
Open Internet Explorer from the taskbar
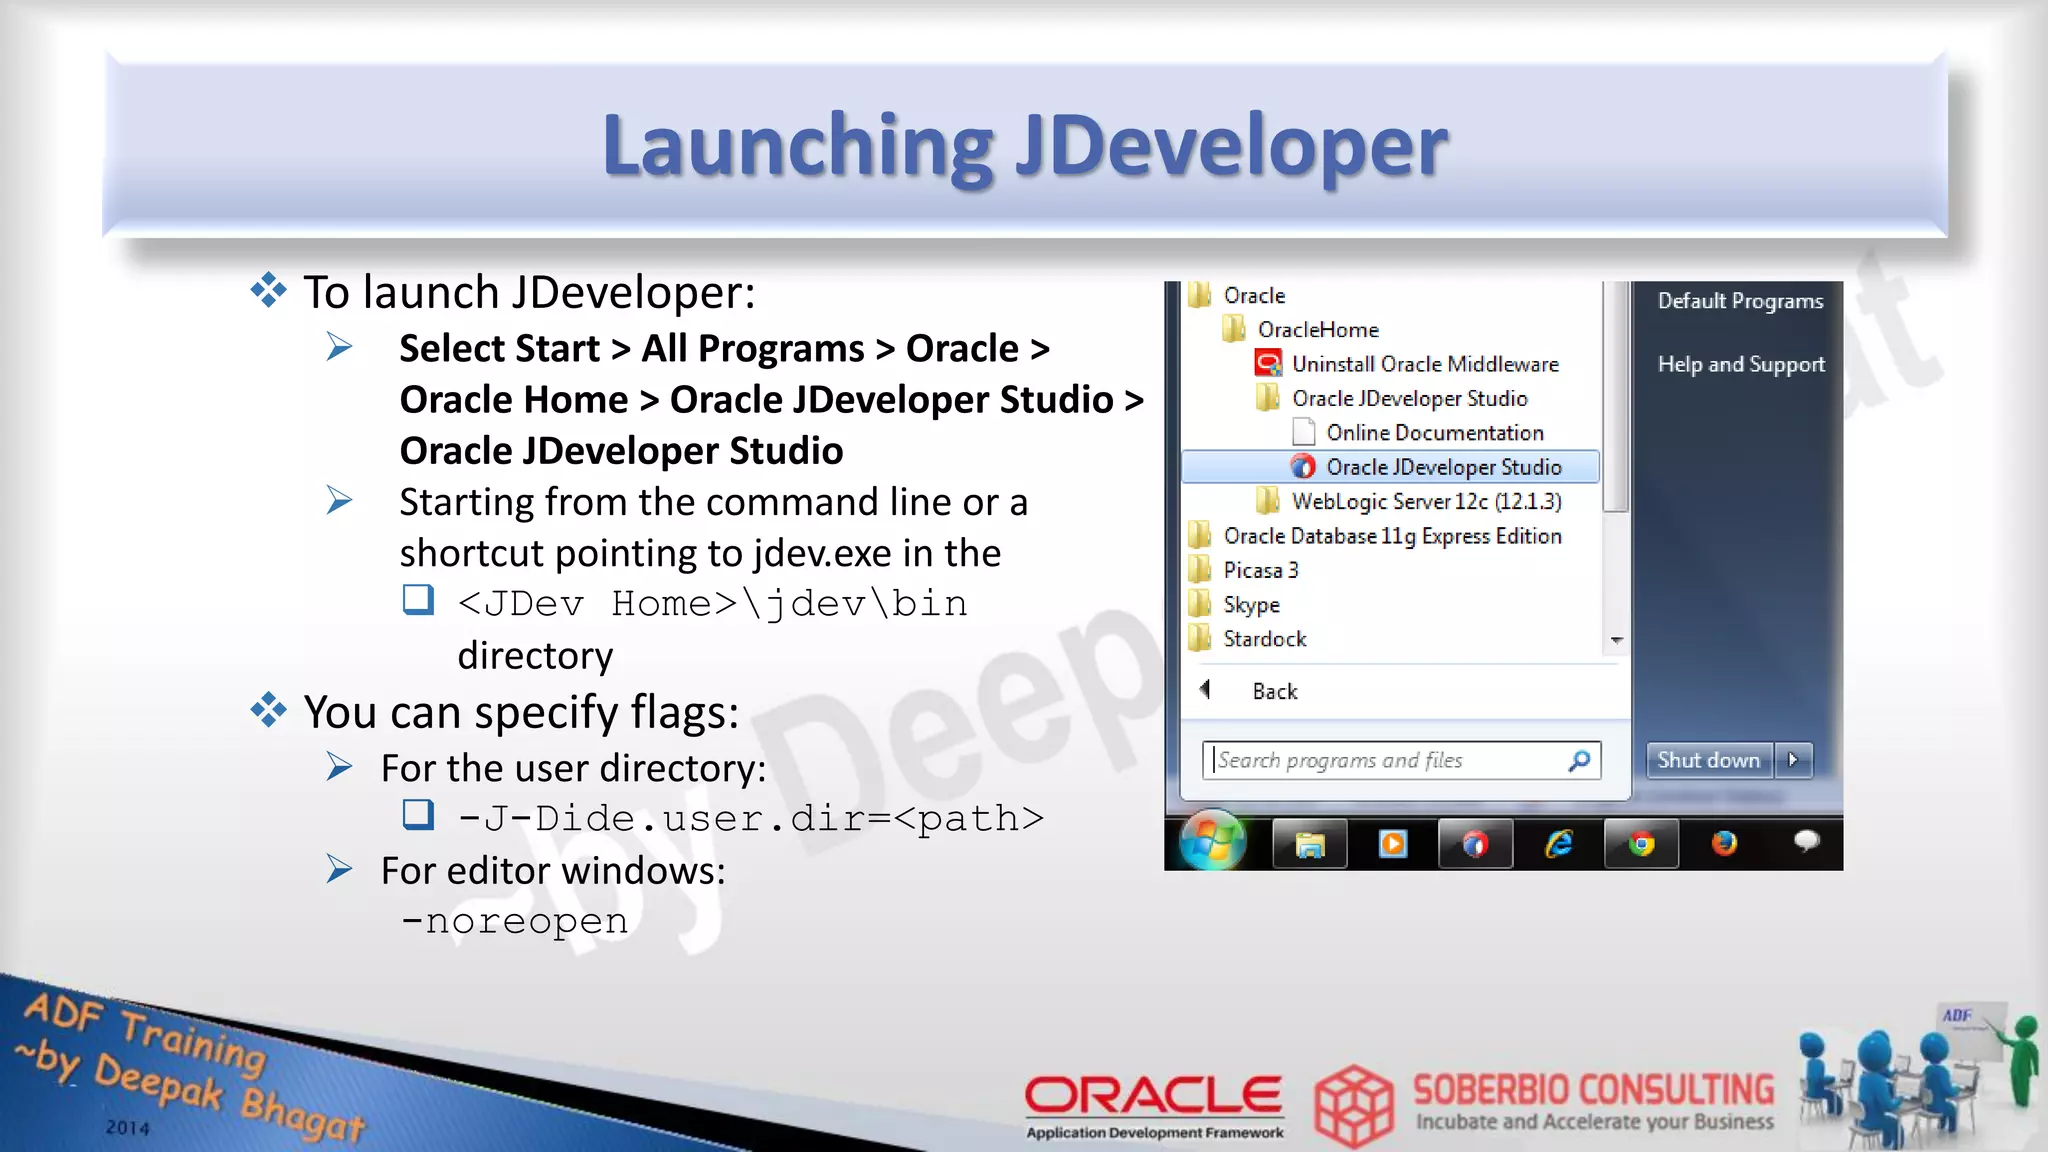click(1558, 845)
